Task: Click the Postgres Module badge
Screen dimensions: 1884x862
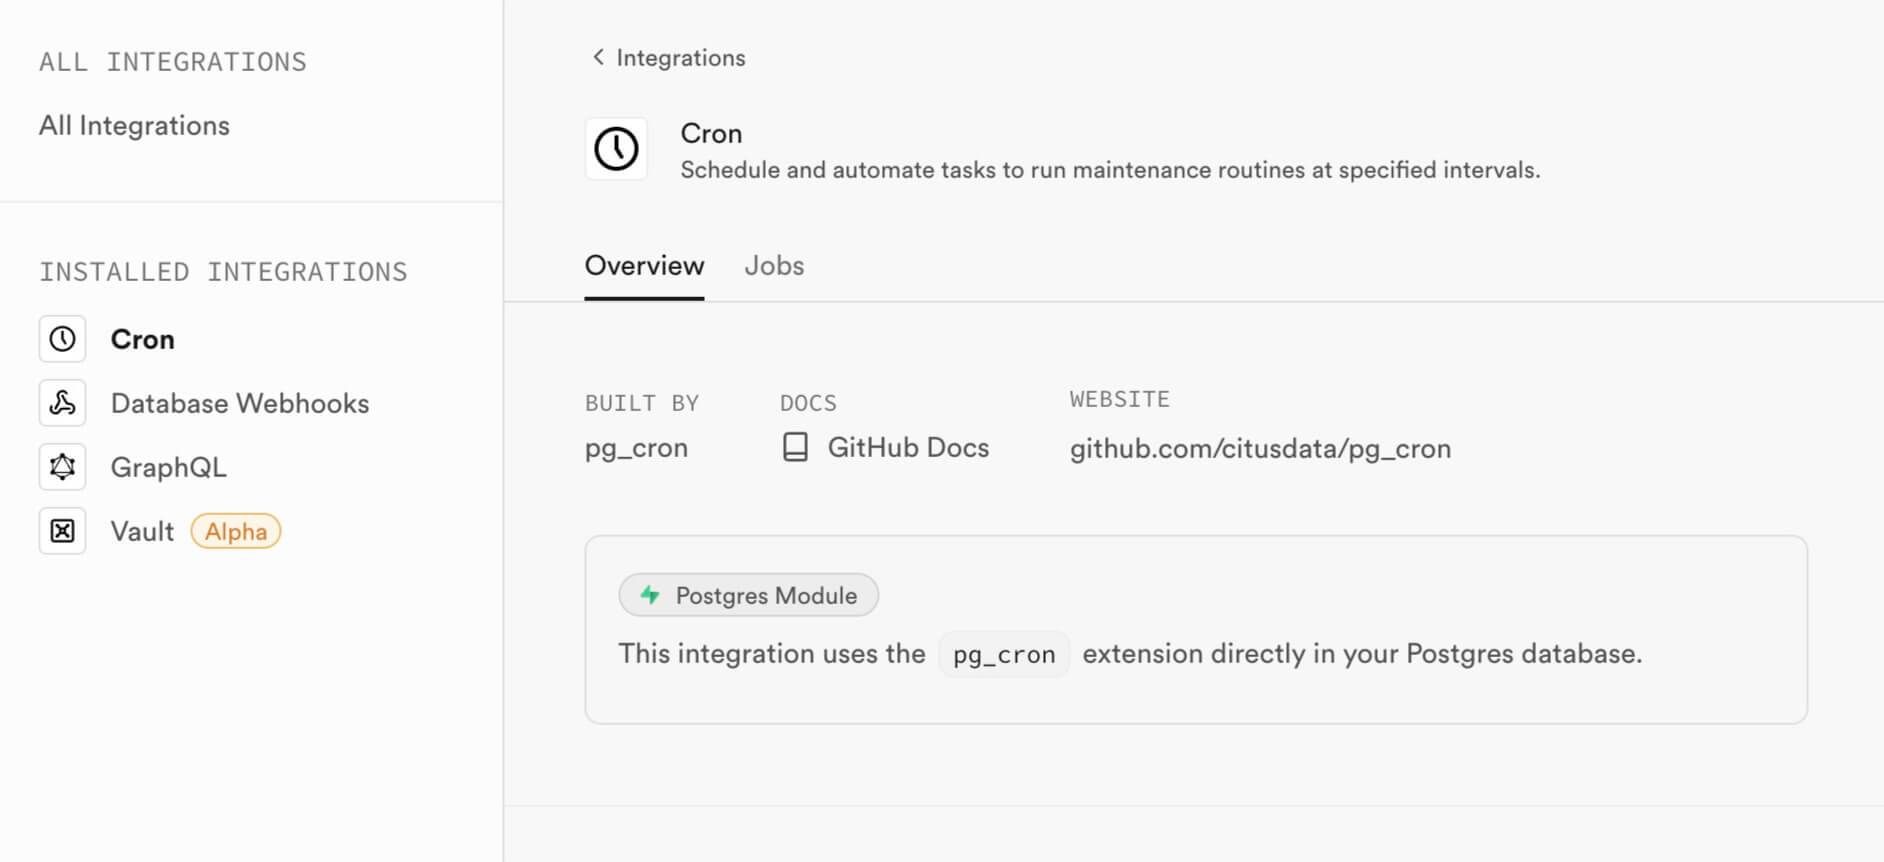Action: pos(748,595)
